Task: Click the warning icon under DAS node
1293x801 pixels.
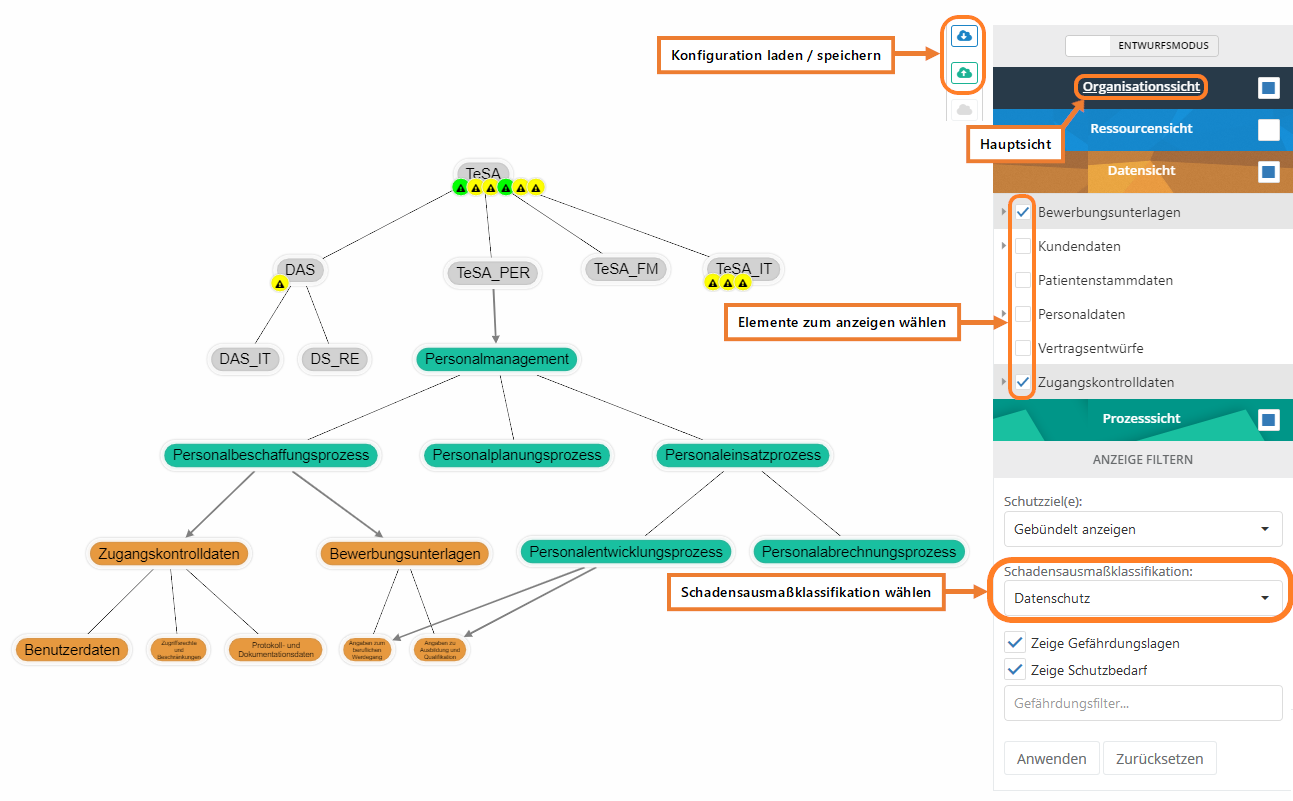Action: pos(280,284)
